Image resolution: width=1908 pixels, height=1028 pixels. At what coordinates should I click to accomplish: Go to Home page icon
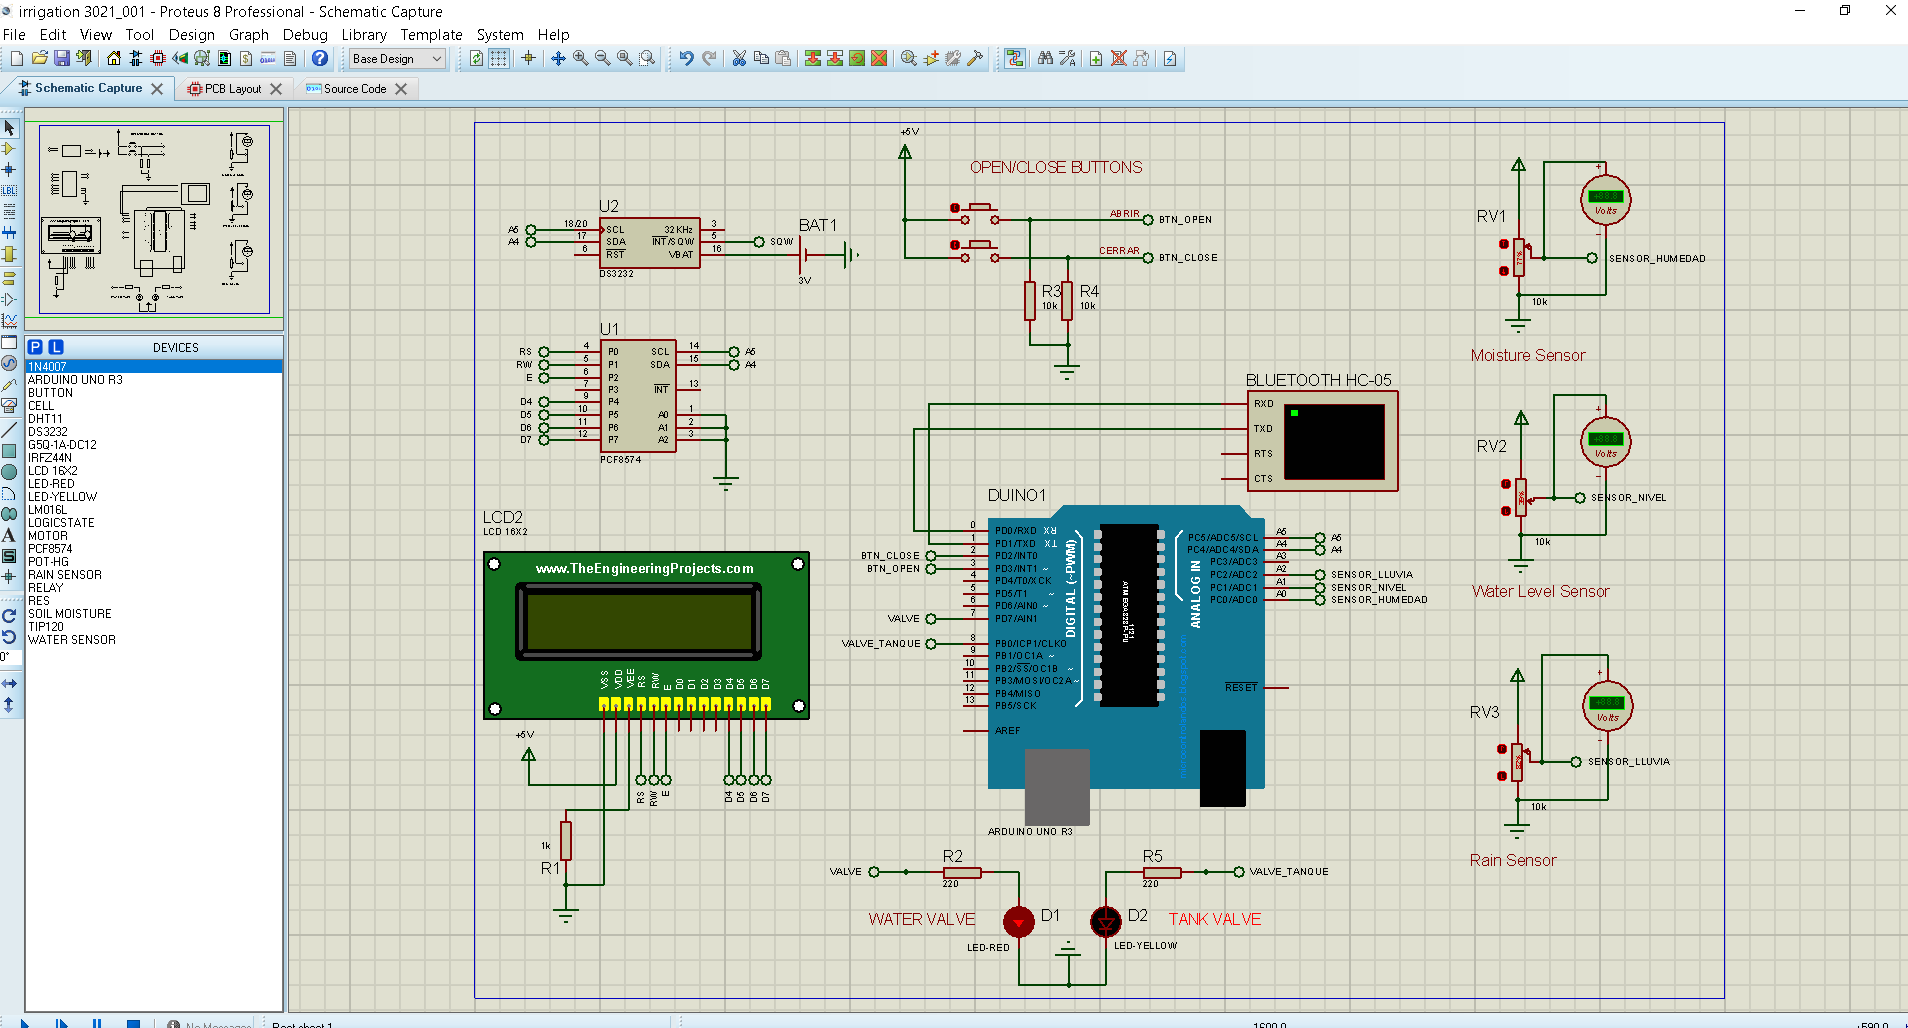[114, 59]
